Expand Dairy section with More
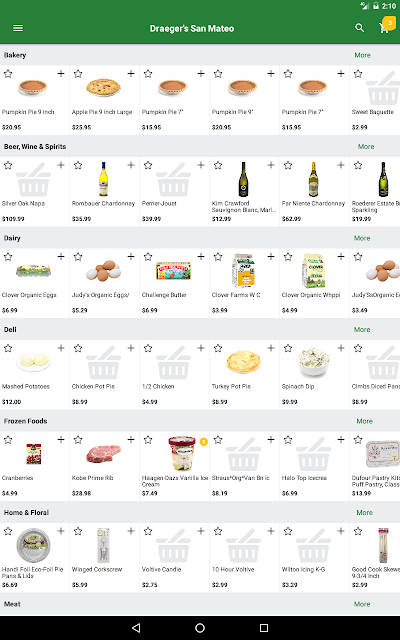 pyautogui.click(x=362, y=238)
